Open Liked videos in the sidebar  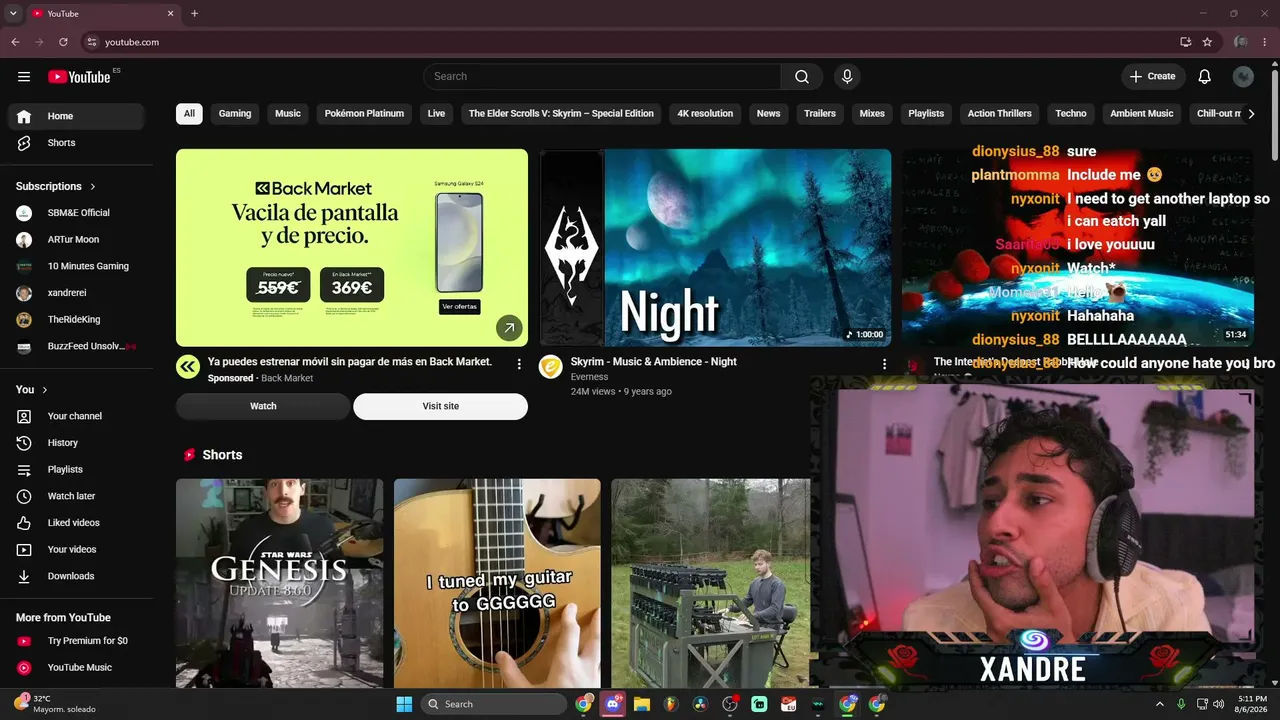tap(76, 523)
